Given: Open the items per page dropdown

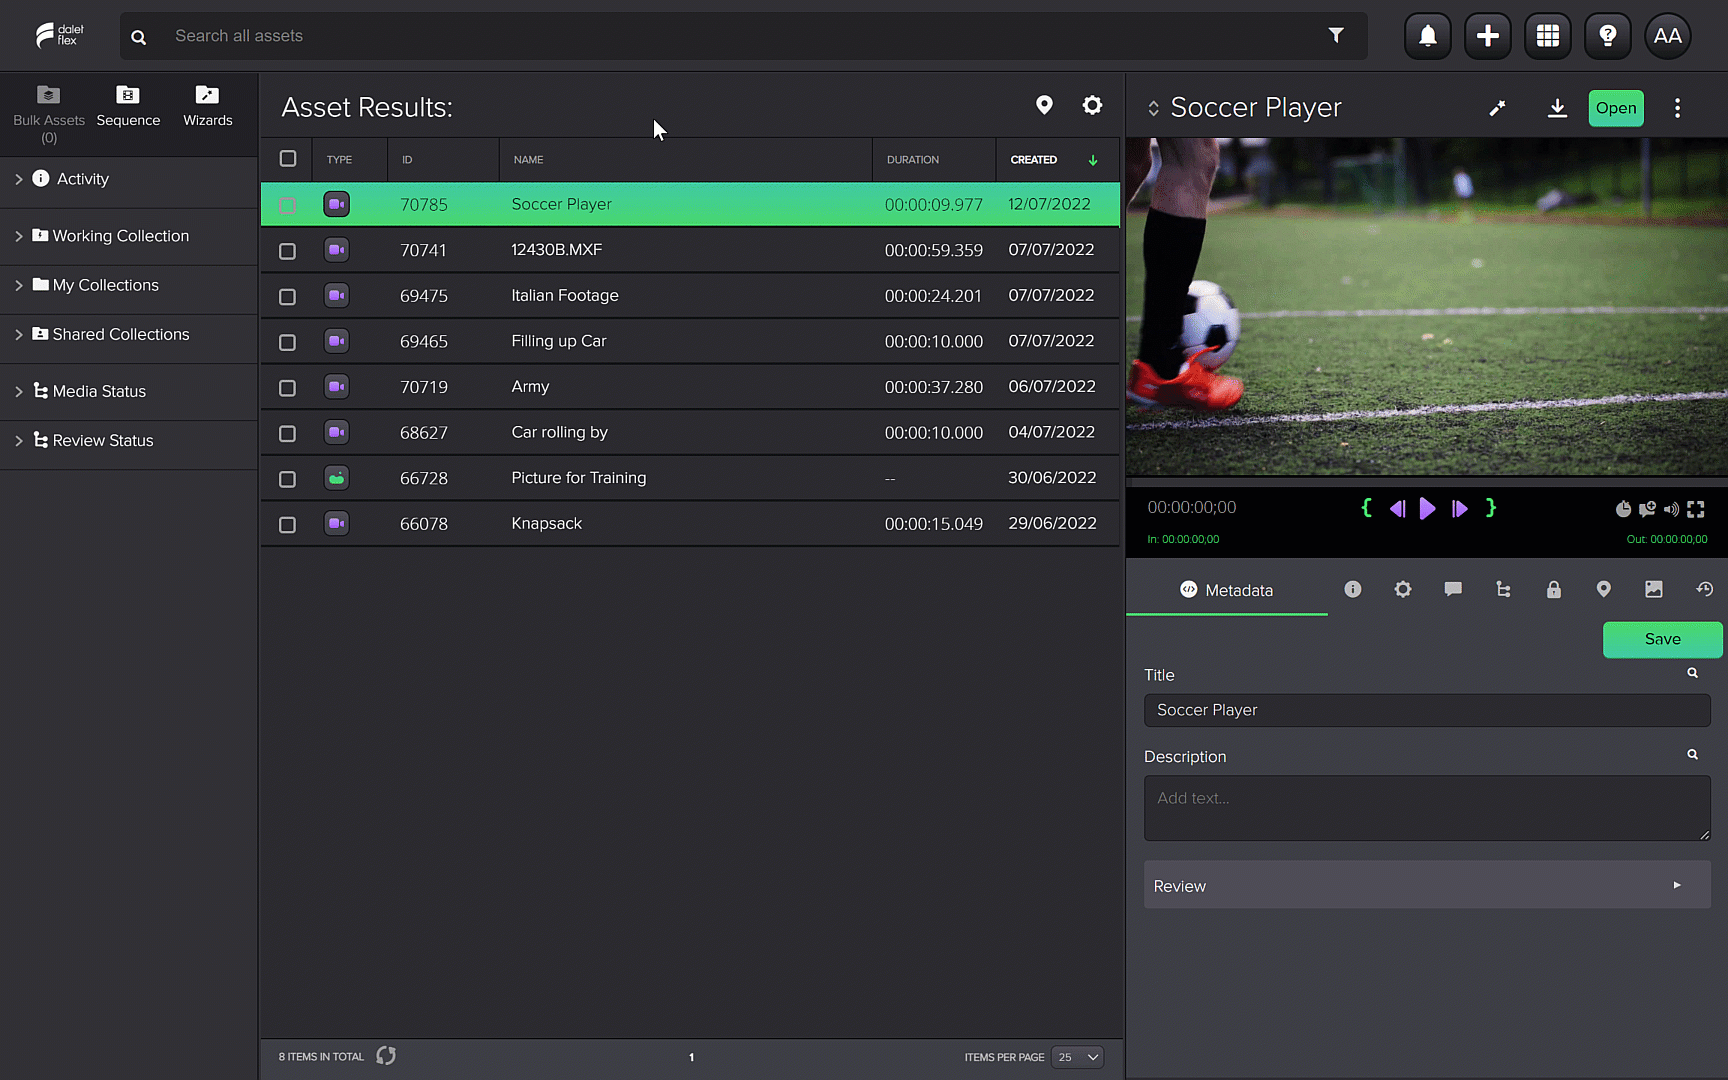Looking at the screenshot, I should tap(1078, 1057).
